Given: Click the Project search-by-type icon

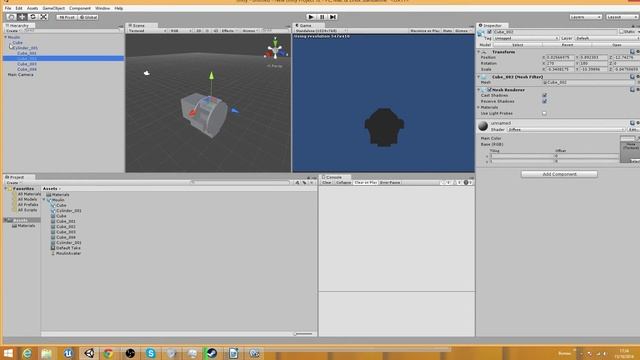Looking at the screenshot, I should click(x=298, y=182).
